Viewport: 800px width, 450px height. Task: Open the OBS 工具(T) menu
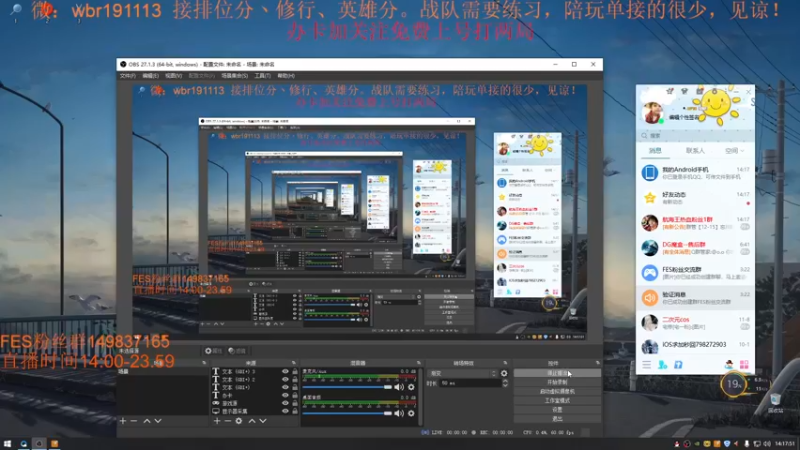pos(262,76)
